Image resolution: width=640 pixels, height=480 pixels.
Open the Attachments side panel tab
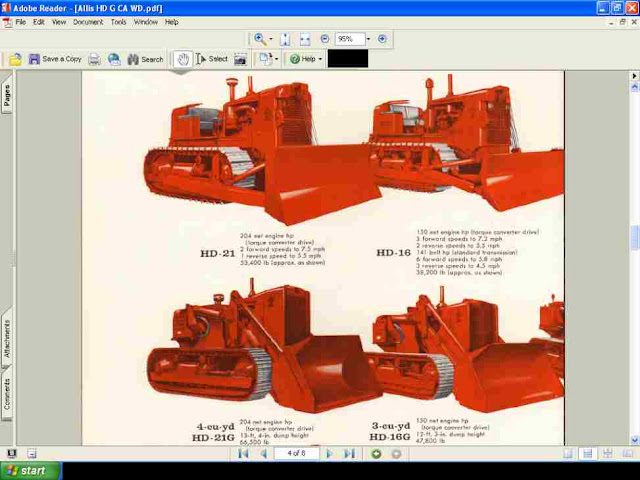click(x=7, y=339)
